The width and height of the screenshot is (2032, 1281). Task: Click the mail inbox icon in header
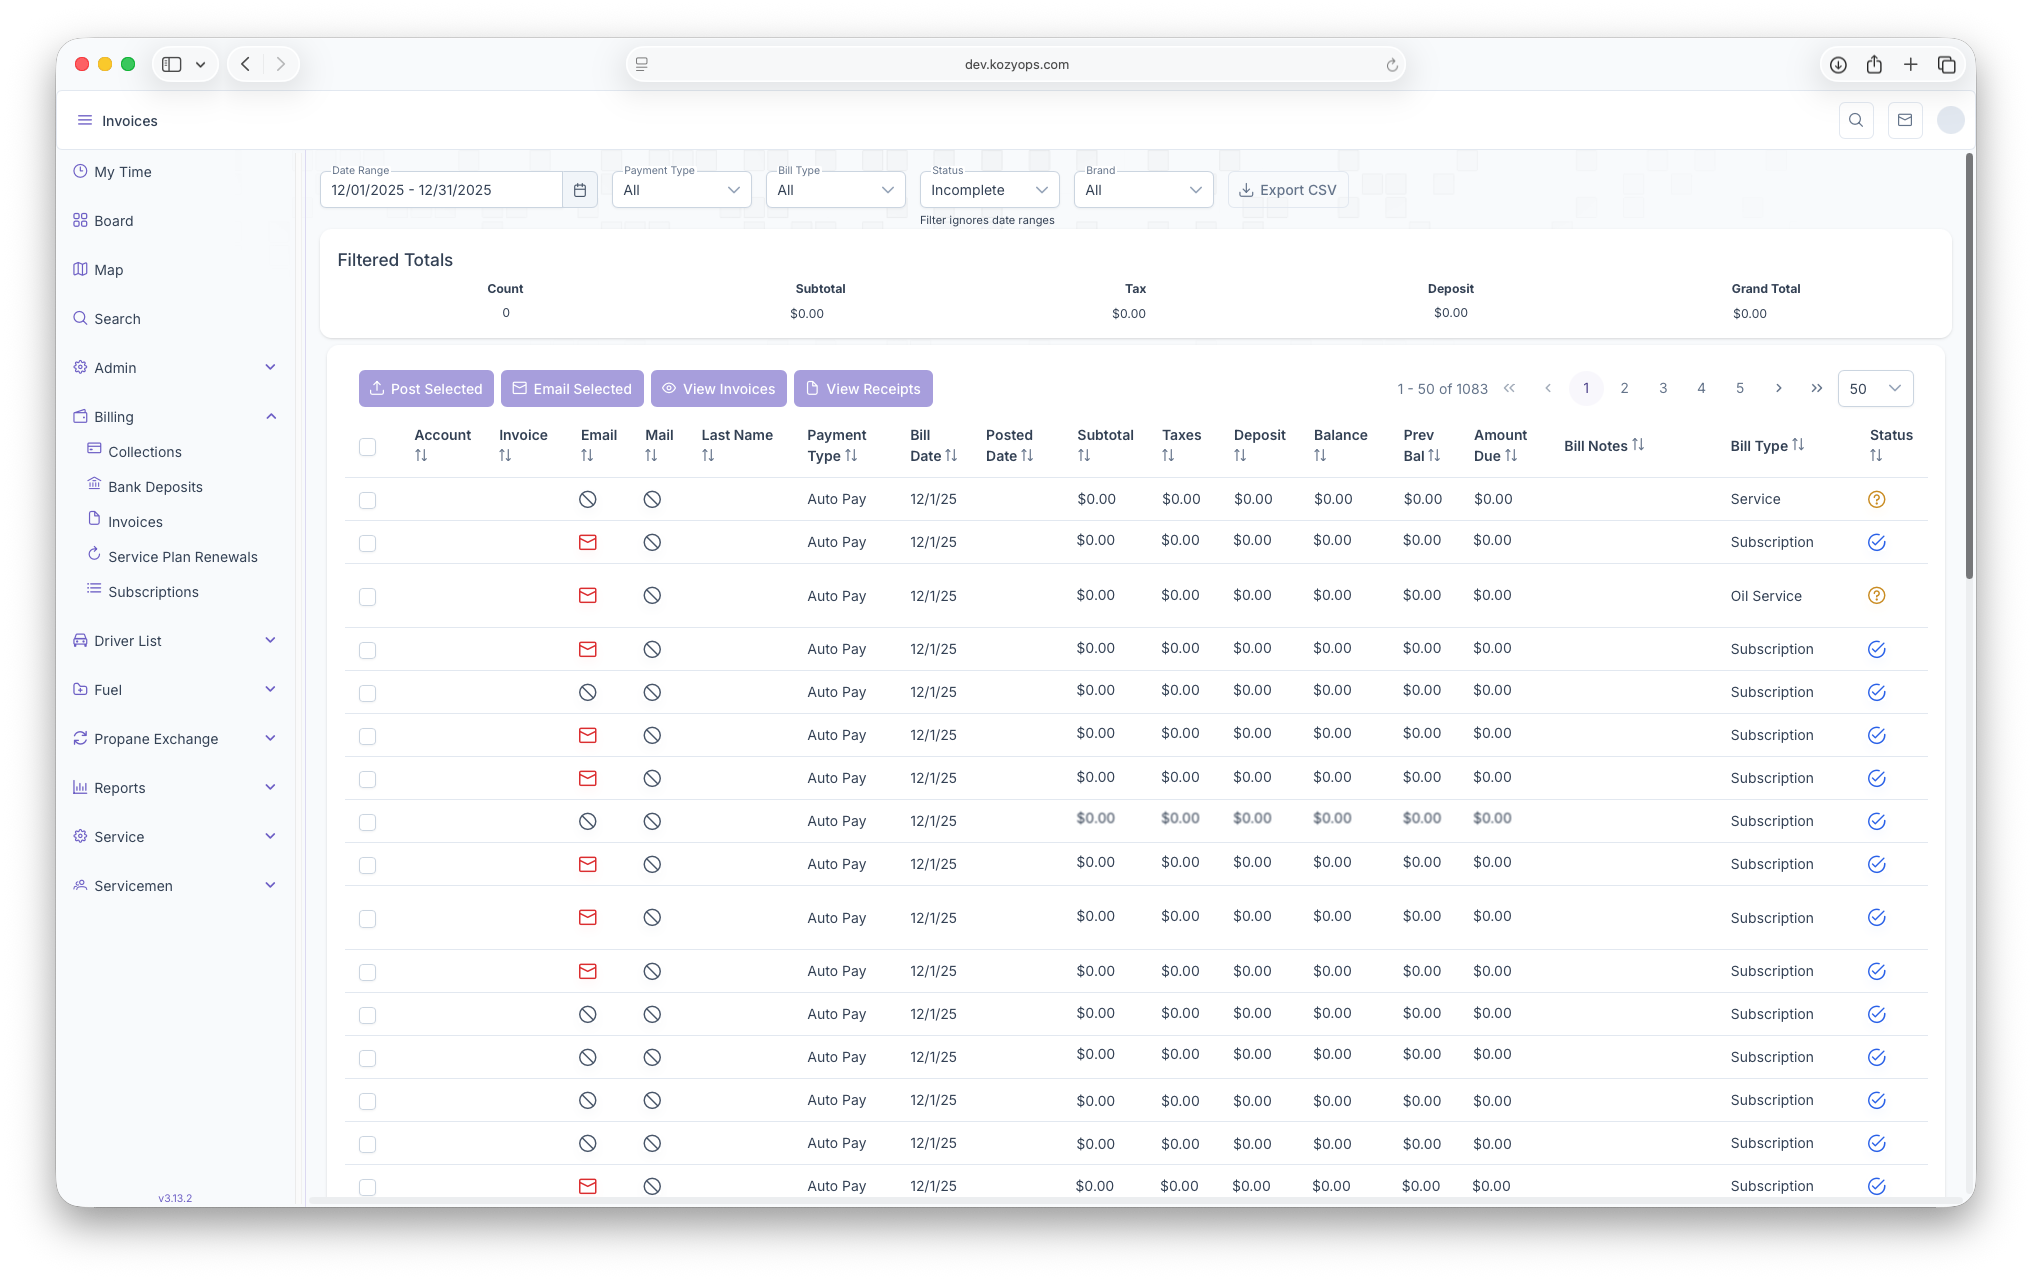(1905, 120)
